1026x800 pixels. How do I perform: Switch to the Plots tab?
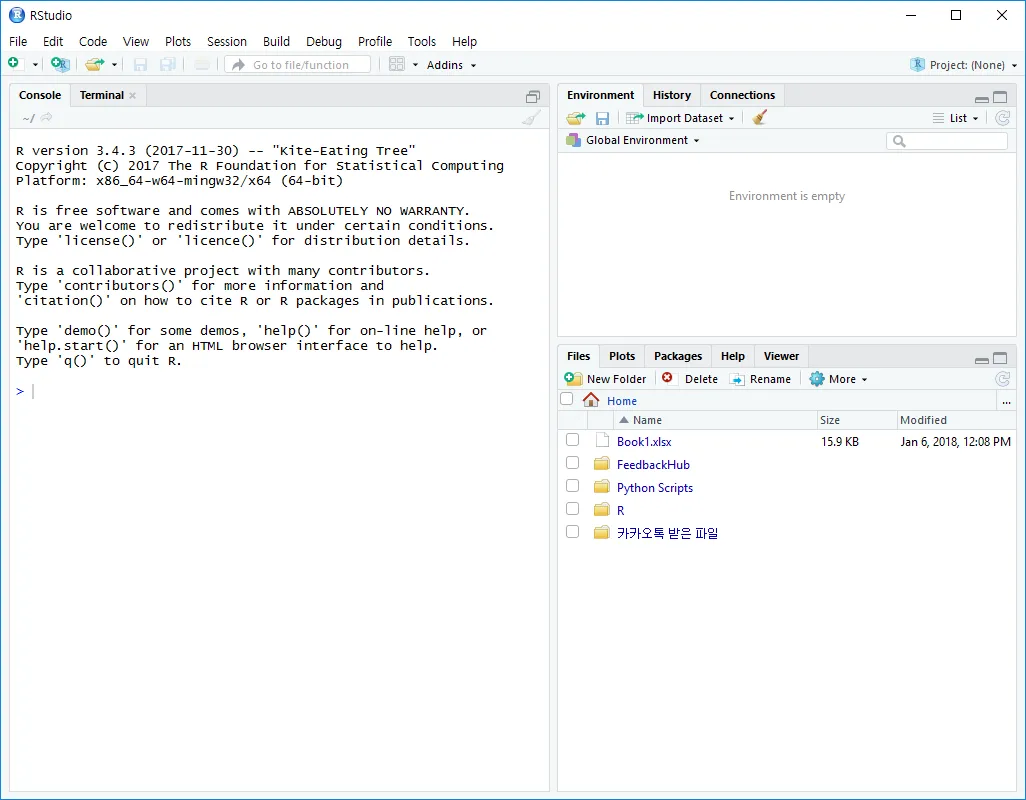click(622, 356)
